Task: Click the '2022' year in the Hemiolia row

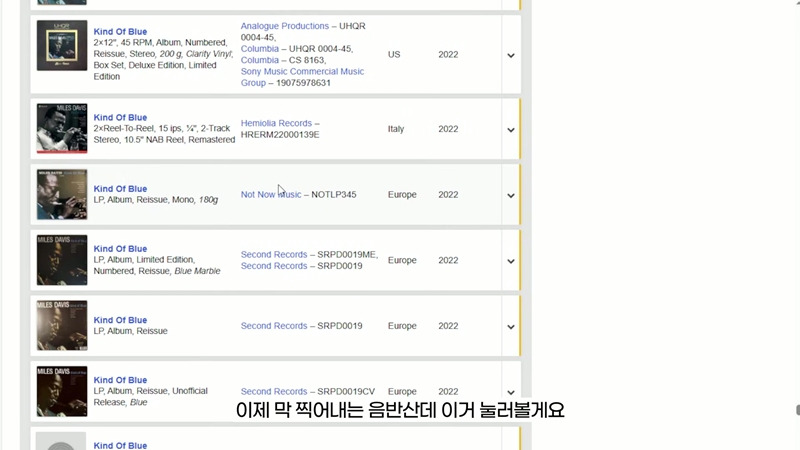Action: click(448, 129)
